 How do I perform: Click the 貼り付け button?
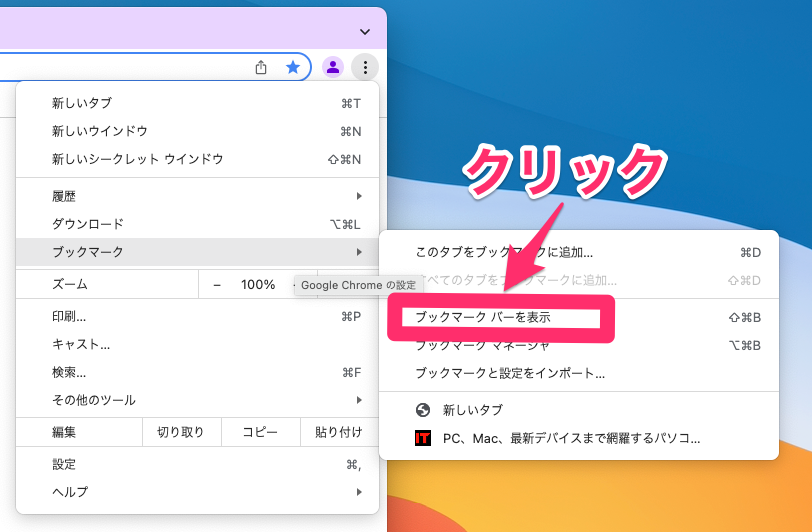[338, 432]
